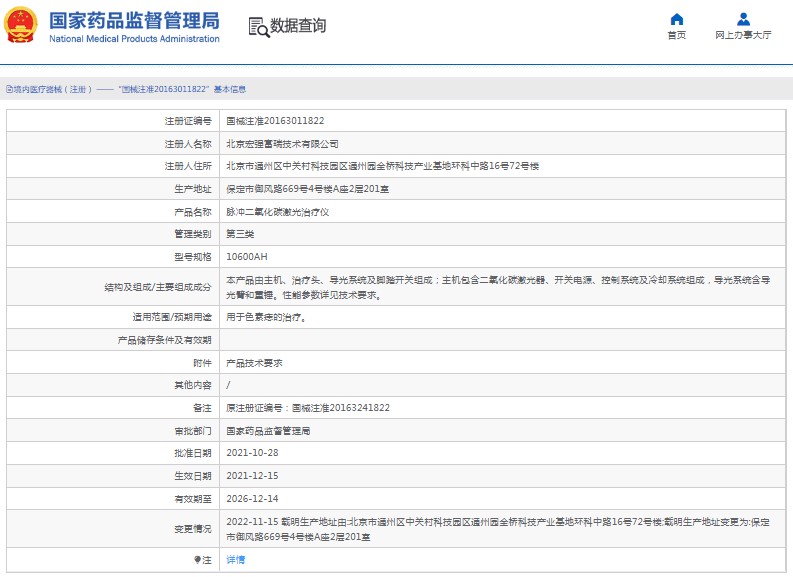
Task: Click the original registration number 国械注准20163241822
Action: coord(339,408)
